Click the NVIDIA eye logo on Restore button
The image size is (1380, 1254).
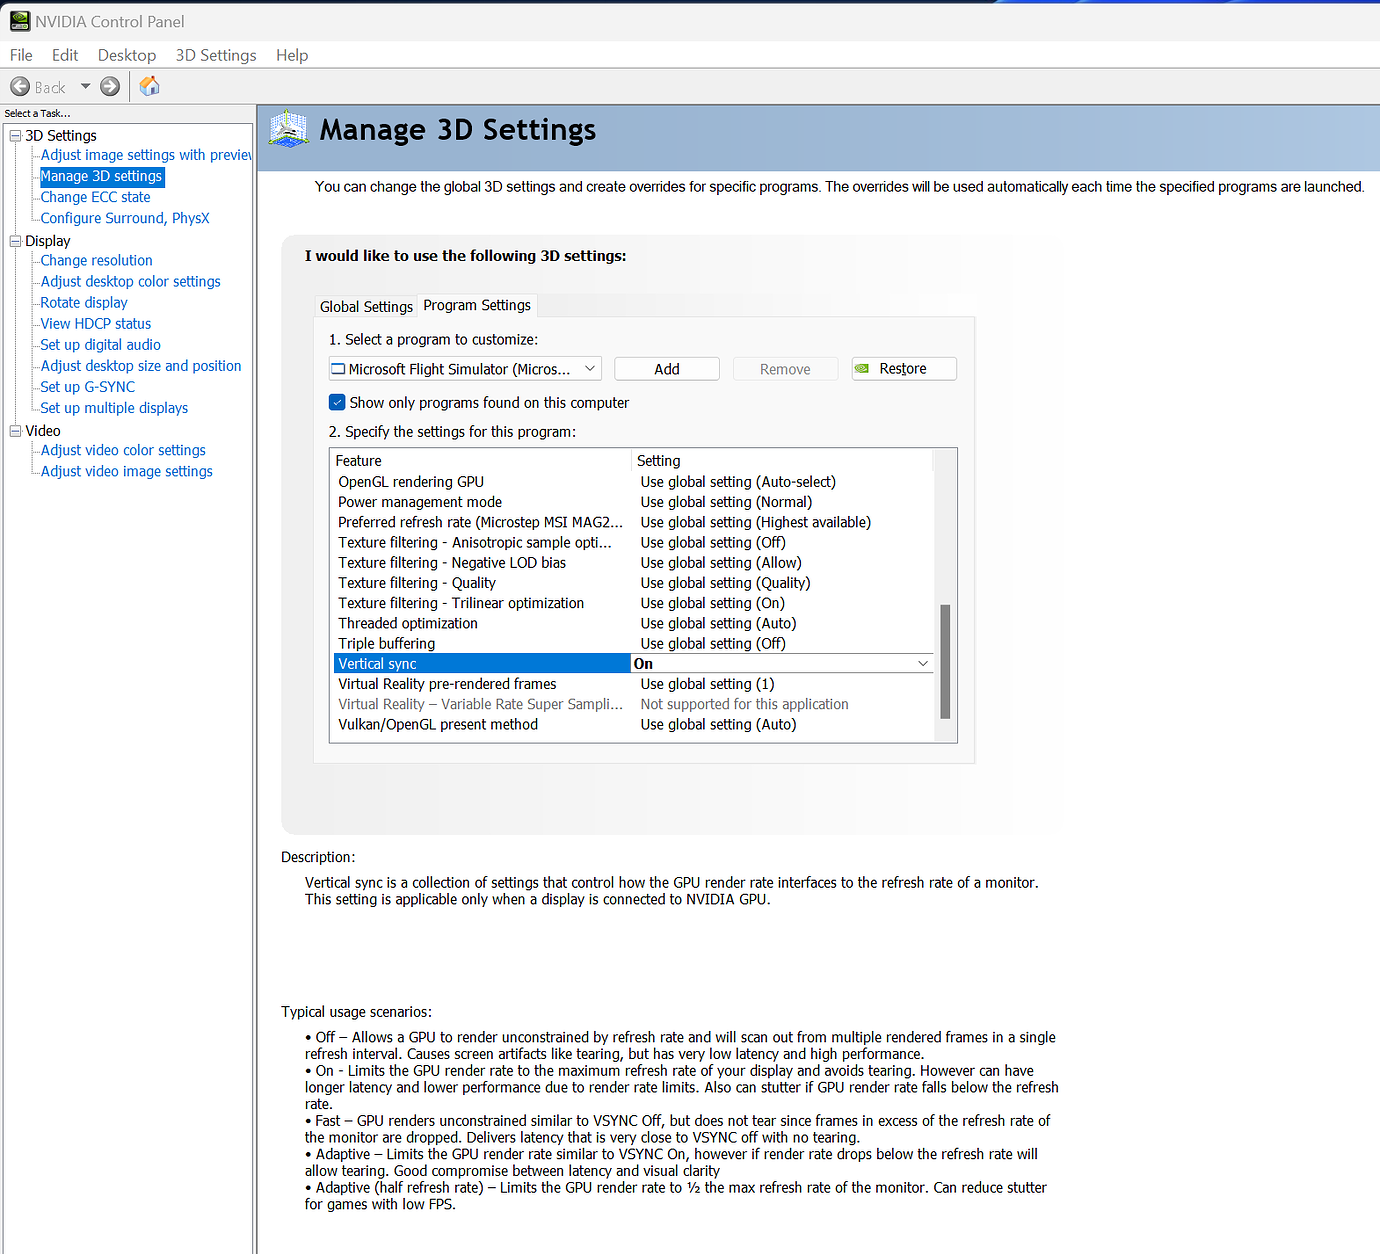863,369
